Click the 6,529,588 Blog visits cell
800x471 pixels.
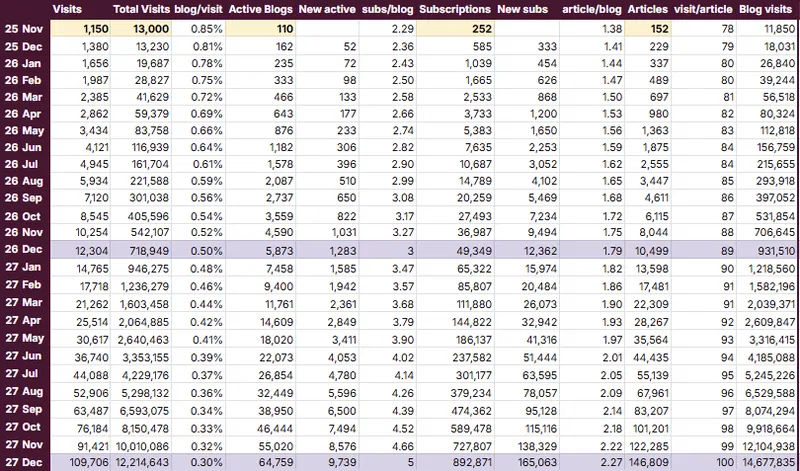pyautogui.click(x=767, y=394)
